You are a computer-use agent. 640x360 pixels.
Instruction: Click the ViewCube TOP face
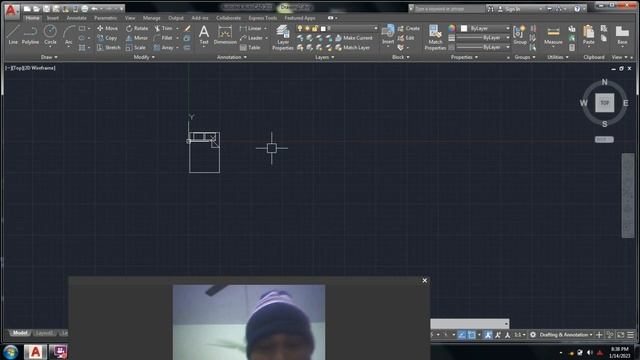[604, 103]
